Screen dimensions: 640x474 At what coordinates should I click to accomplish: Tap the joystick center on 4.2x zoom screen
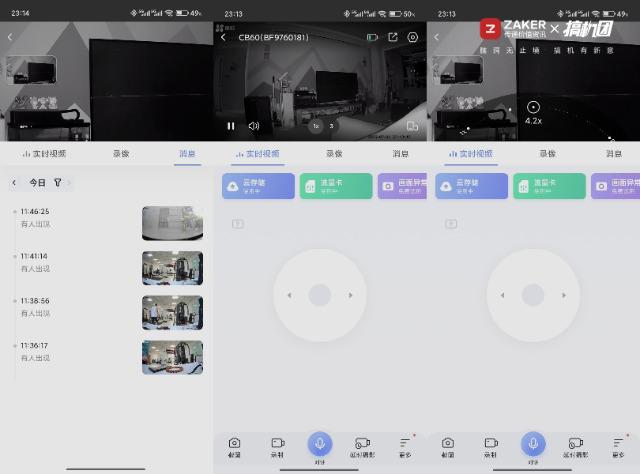[x=533, y=295]
